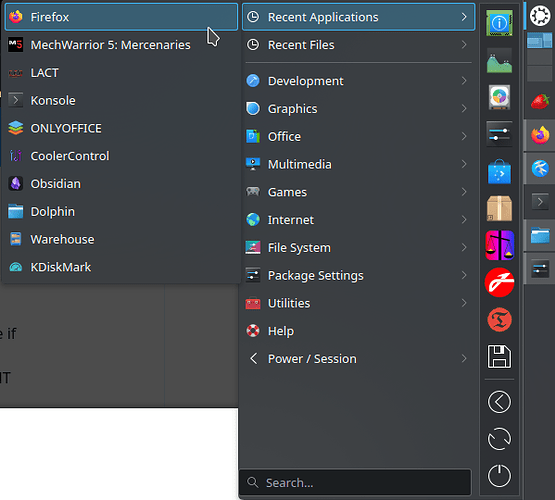Switch to the second virtual desktop in pager
Image resolution: width=555 pixels, height=500 pixels.
[x=539, y=57]
